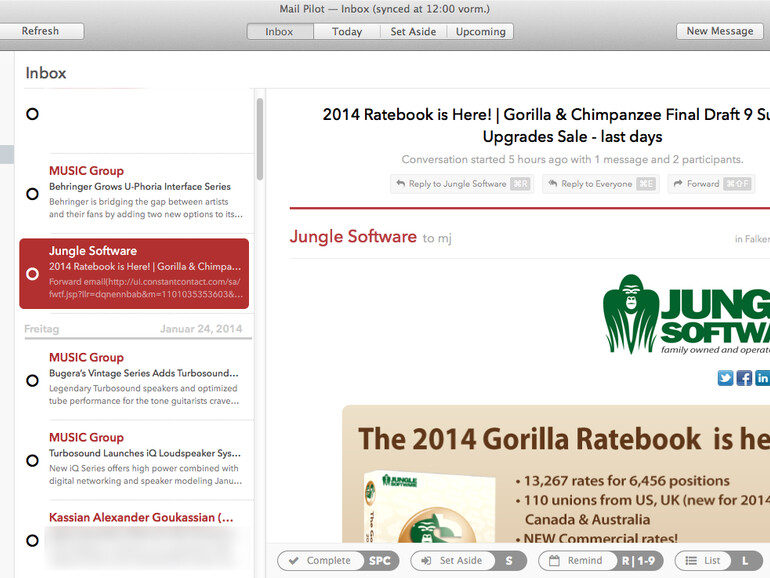Switch to the Inbox tab
The height and width of the screenshot is (578, 770).
[279, 31]
